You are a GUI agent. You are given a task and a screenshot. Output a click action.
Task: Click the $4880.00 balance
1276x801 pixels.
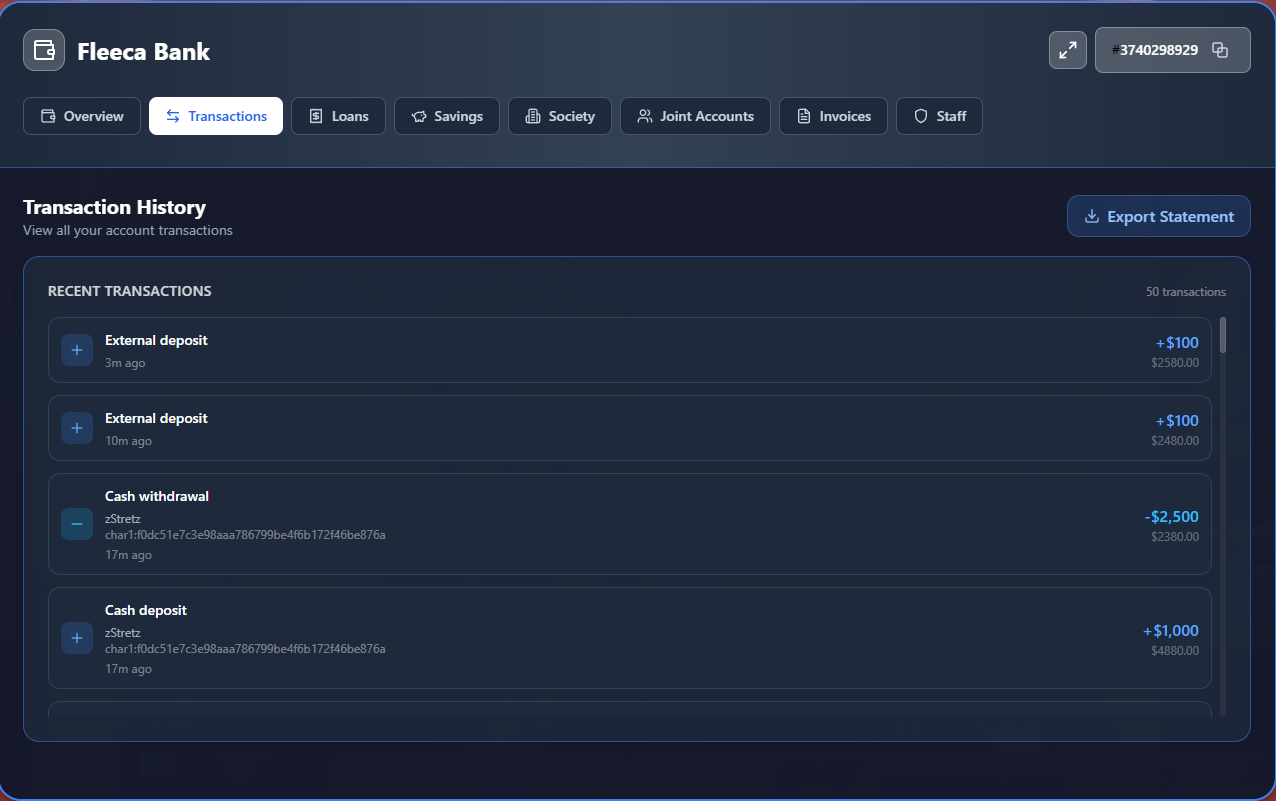(1175, 651)
